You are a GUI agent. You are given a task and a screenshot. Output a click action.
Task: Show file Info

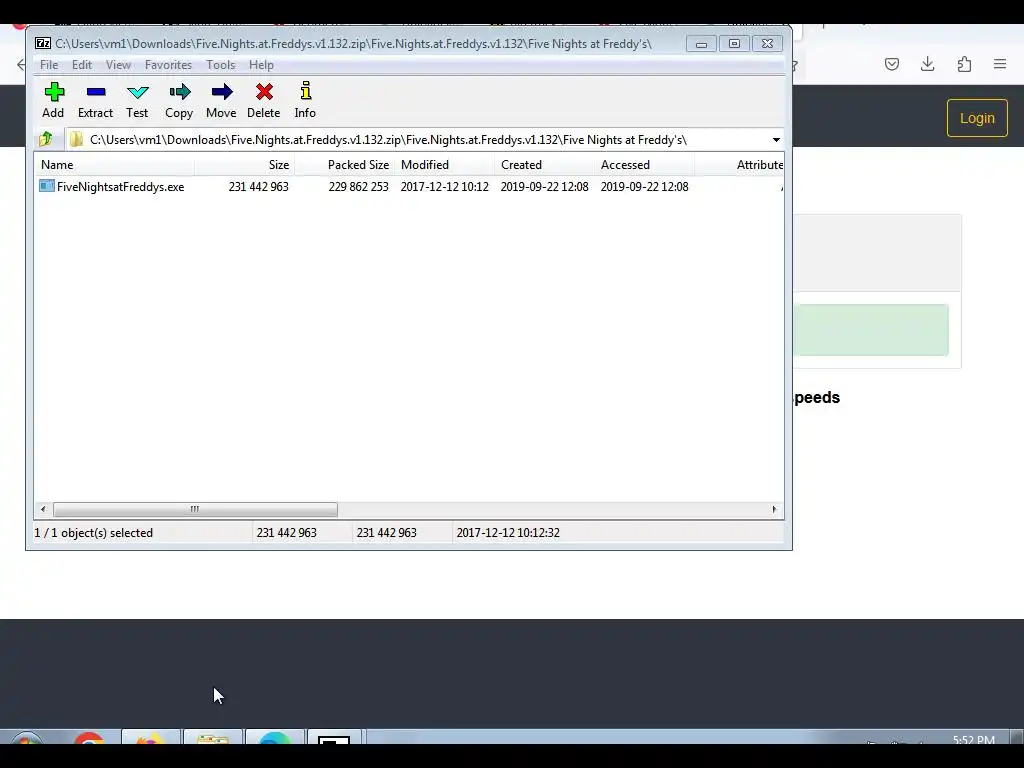(x=305, y=100)
